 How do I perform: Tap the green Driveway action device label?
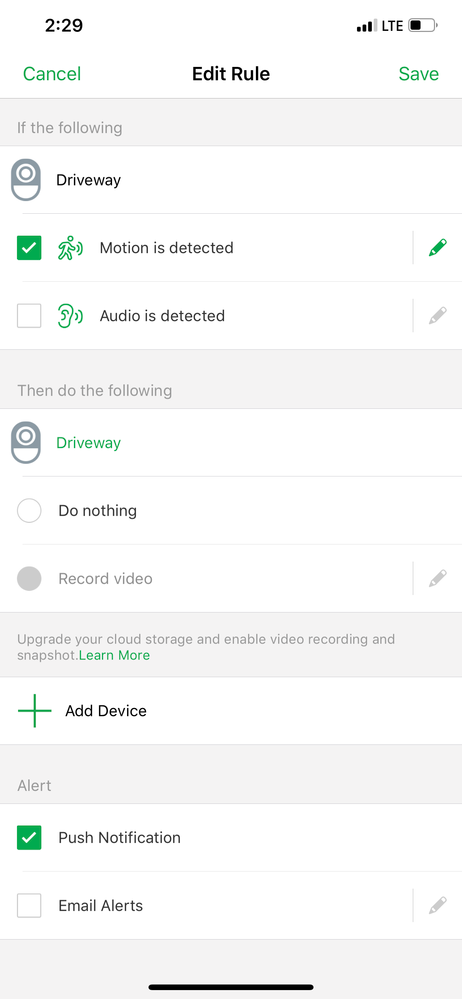pyautogui.click(x=89, y=443)
